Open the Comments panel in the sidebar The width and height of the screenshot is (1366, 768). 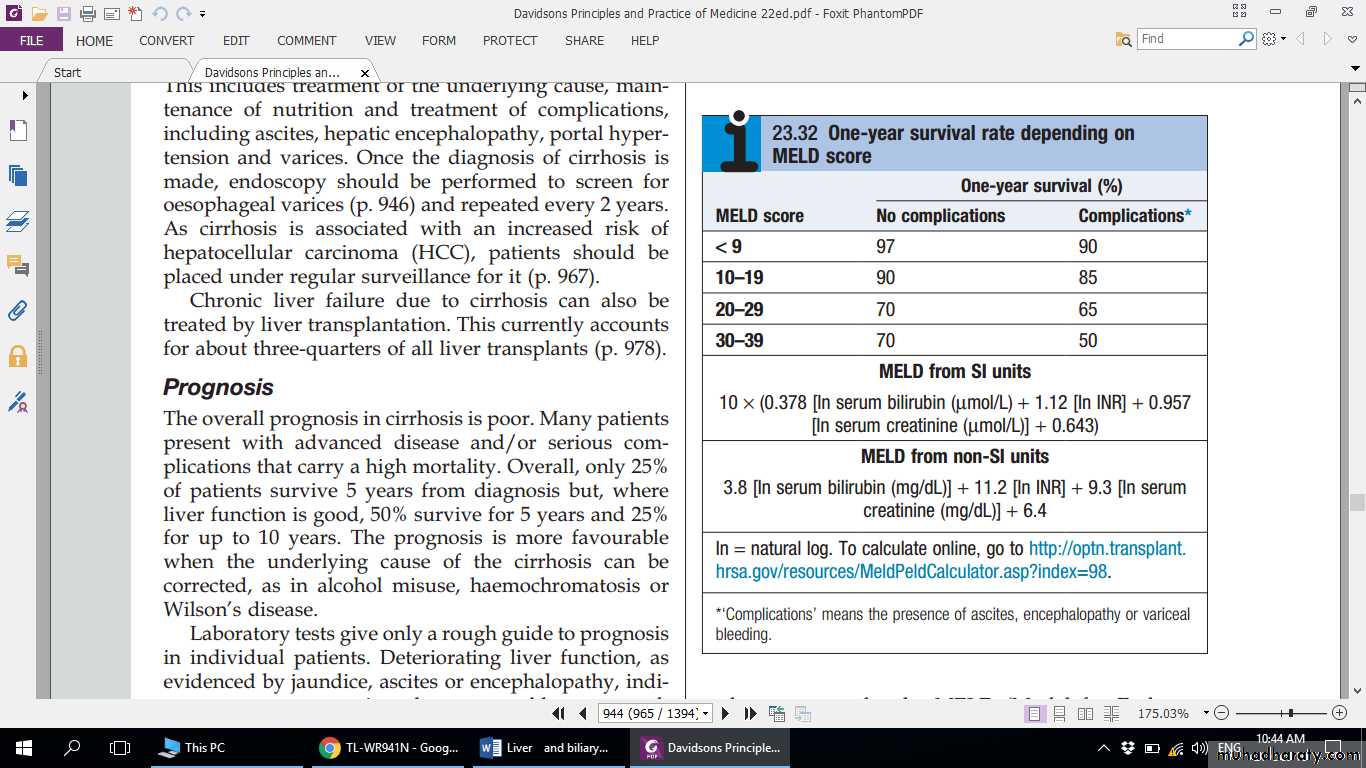click(x=17, y=265)
